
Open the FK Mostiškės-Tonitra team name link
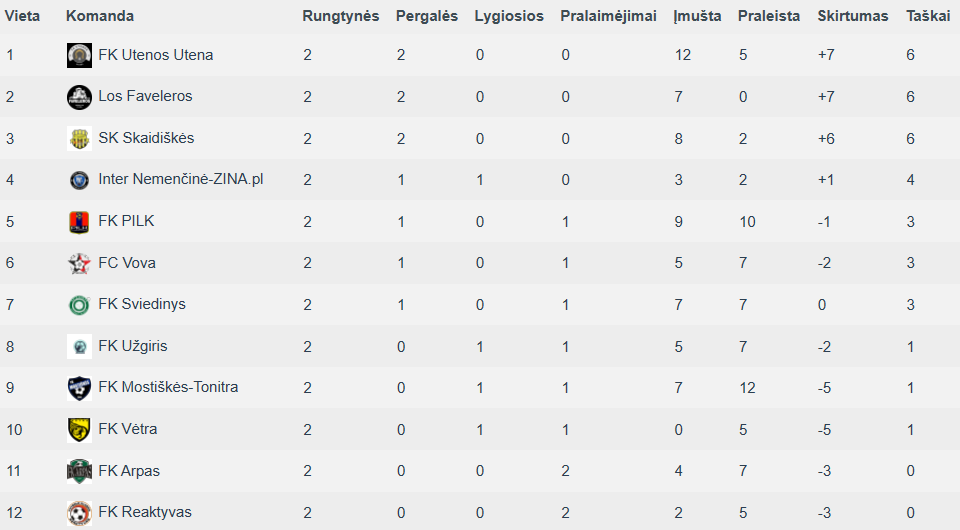[x=168, y=387]
